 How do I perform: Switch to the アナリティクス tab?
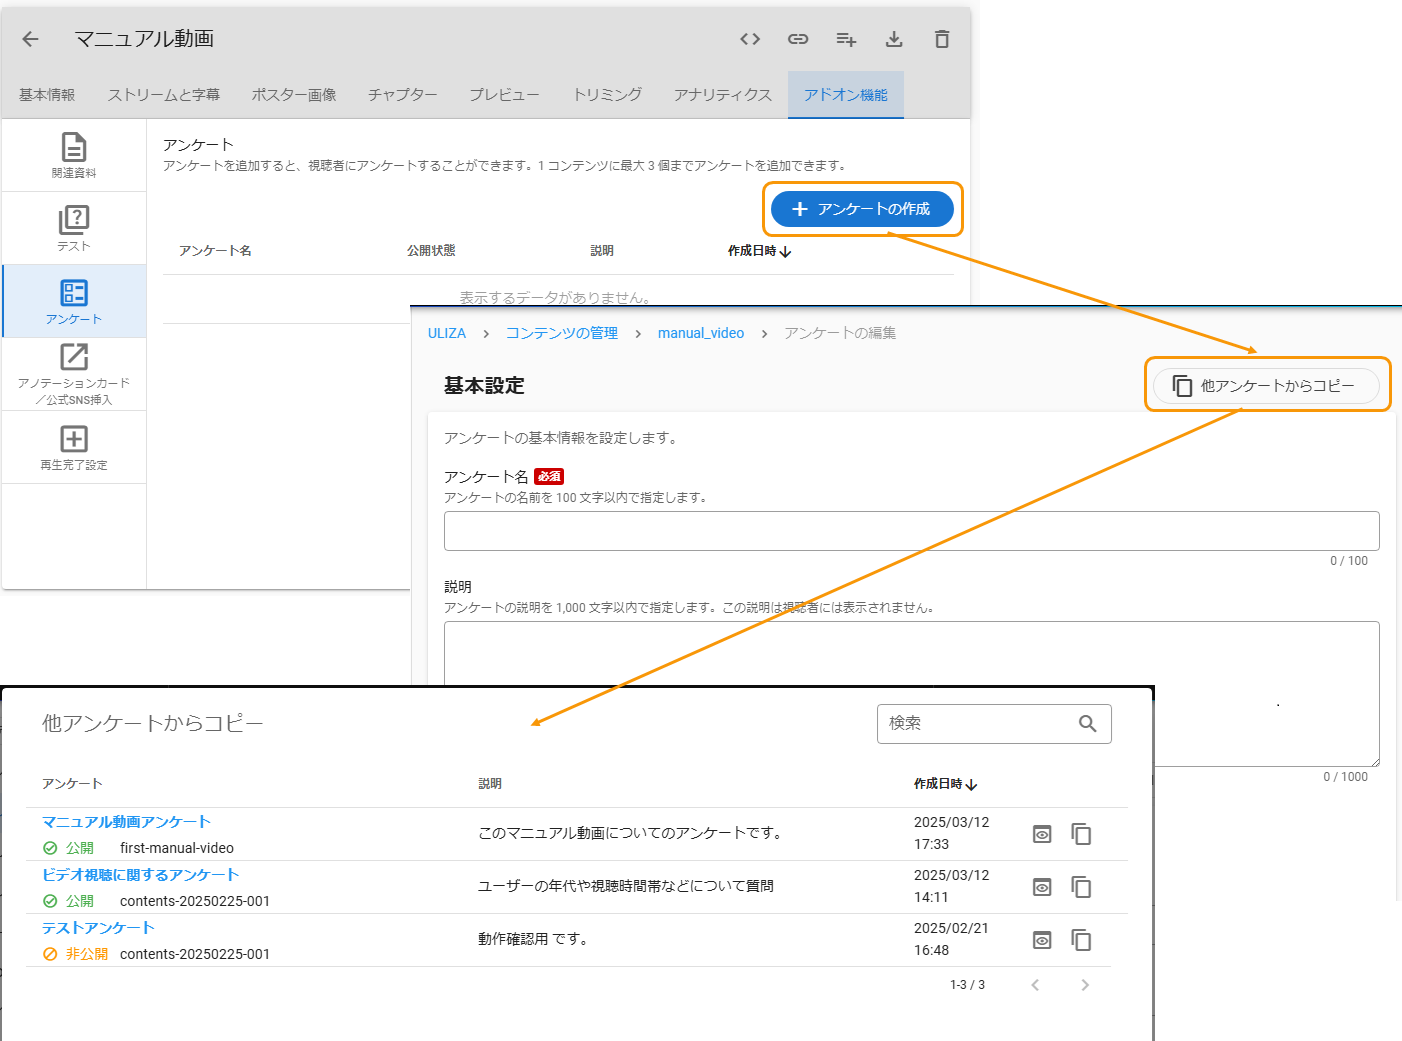(722, 95)
